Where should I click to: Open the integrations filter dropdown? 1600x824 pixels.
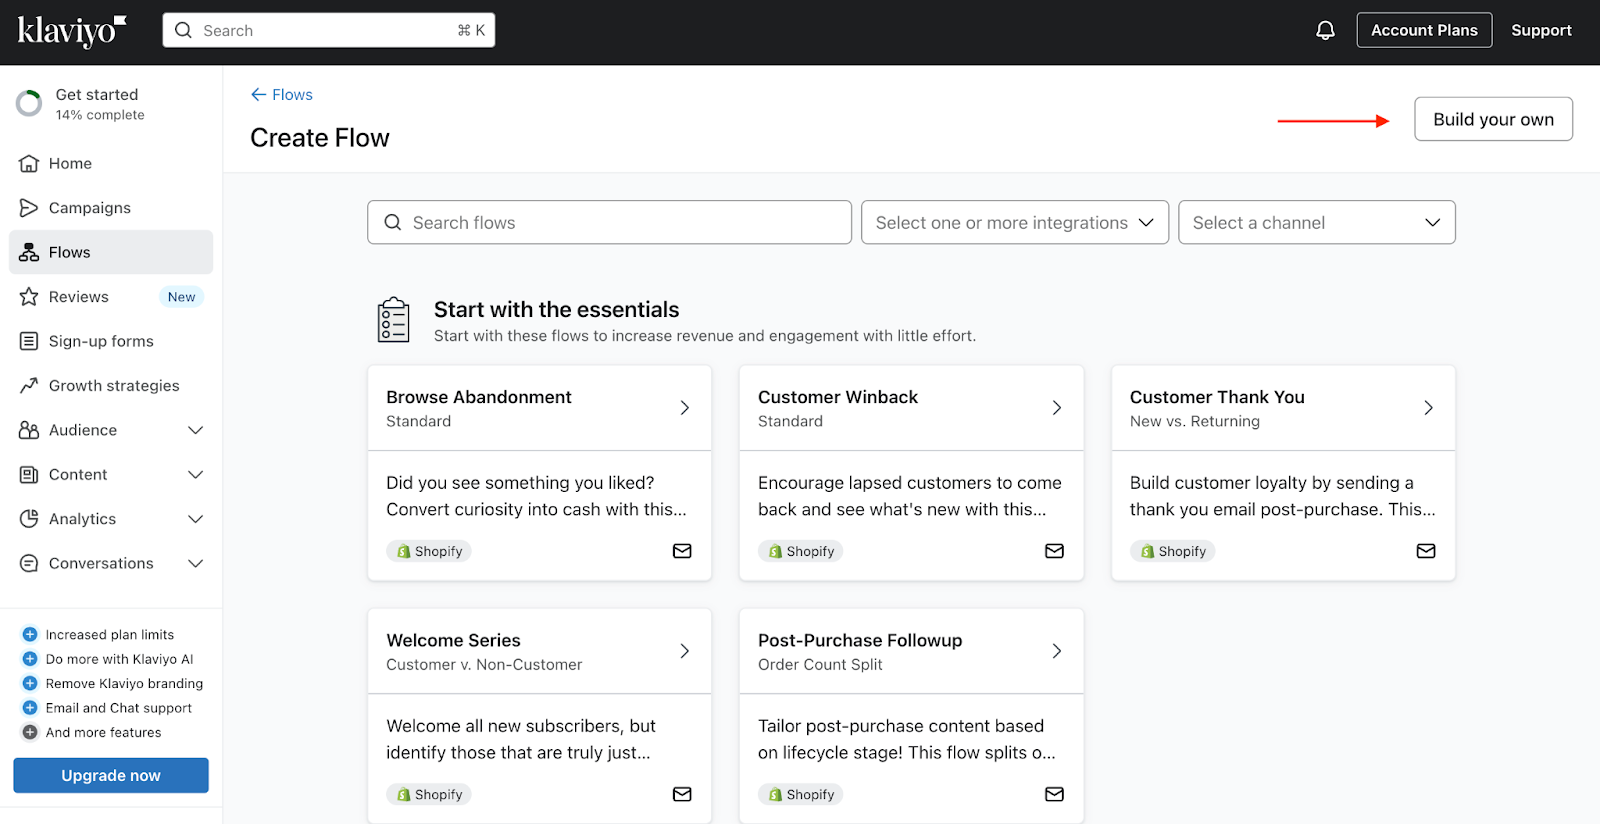[1015, 222]
